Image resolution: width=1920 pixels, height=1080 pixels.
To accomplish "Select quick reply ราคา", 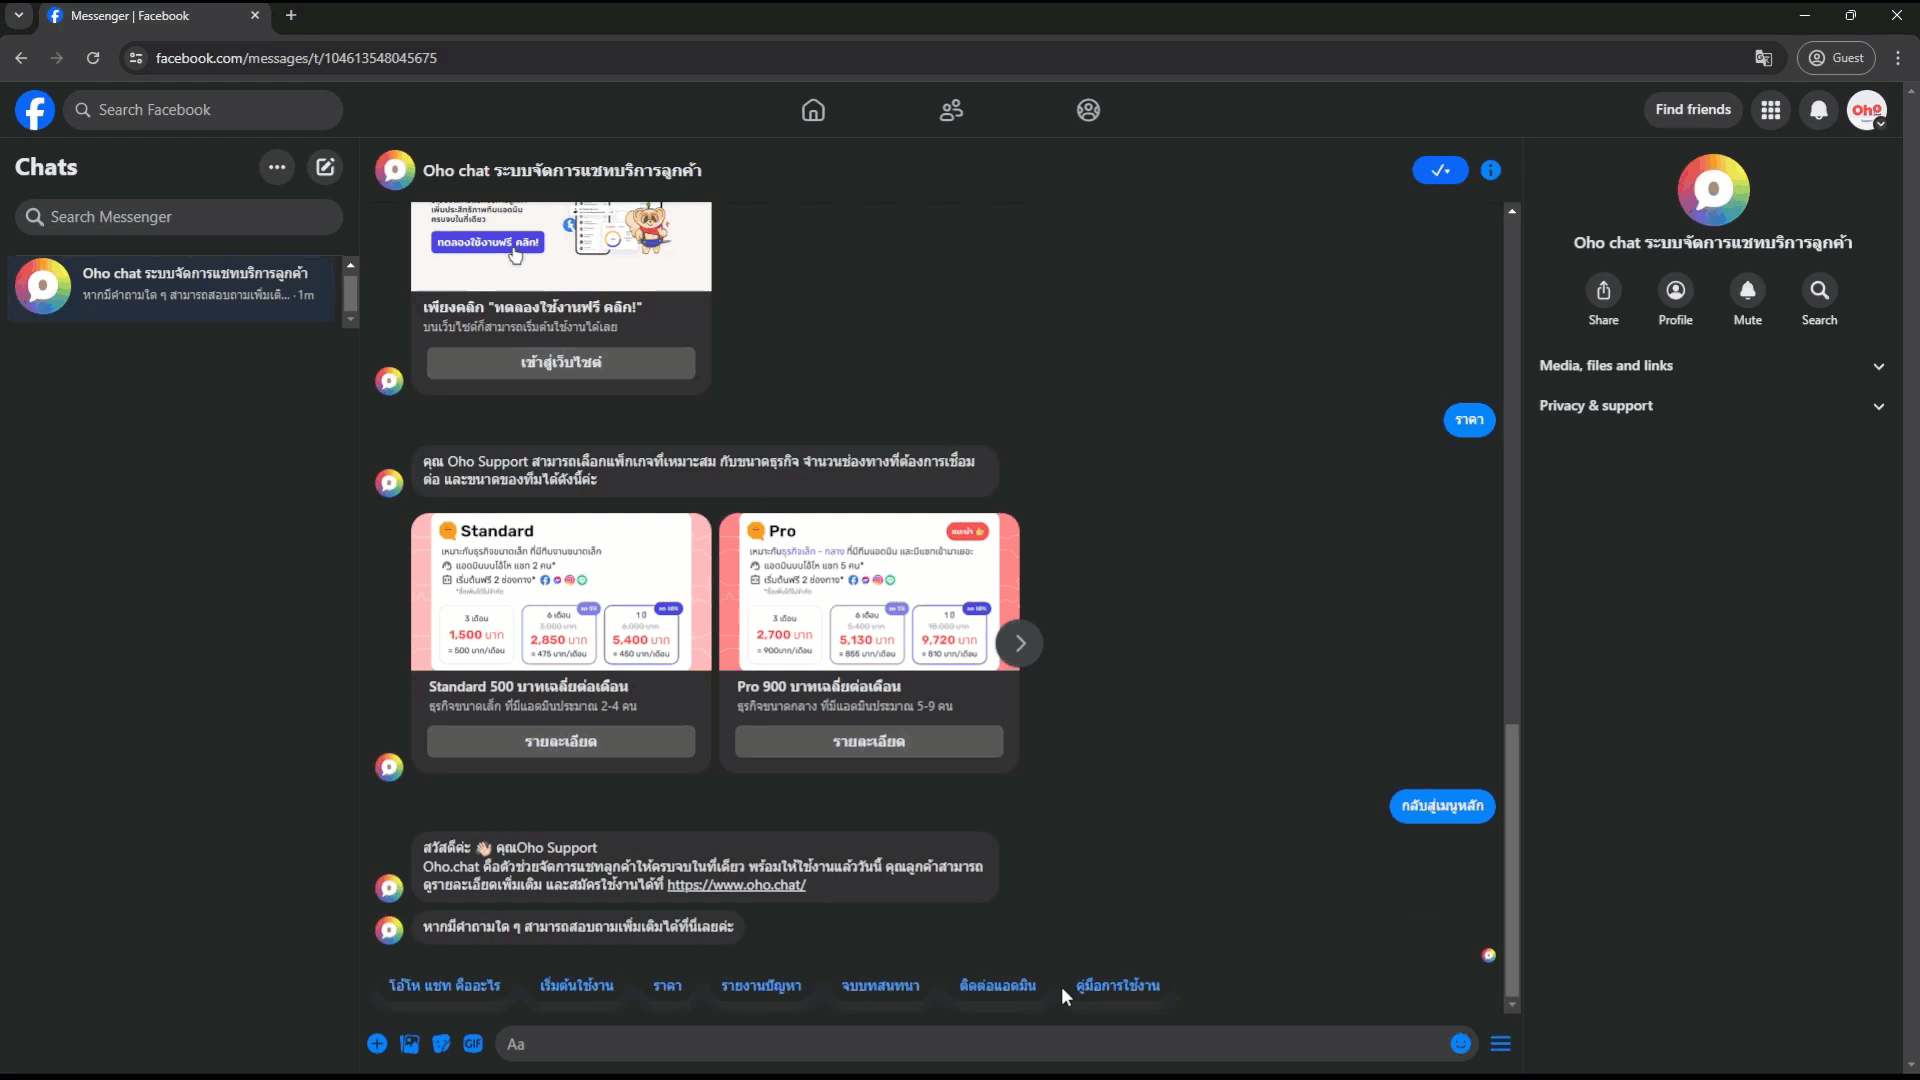I will tap(667, 986).
